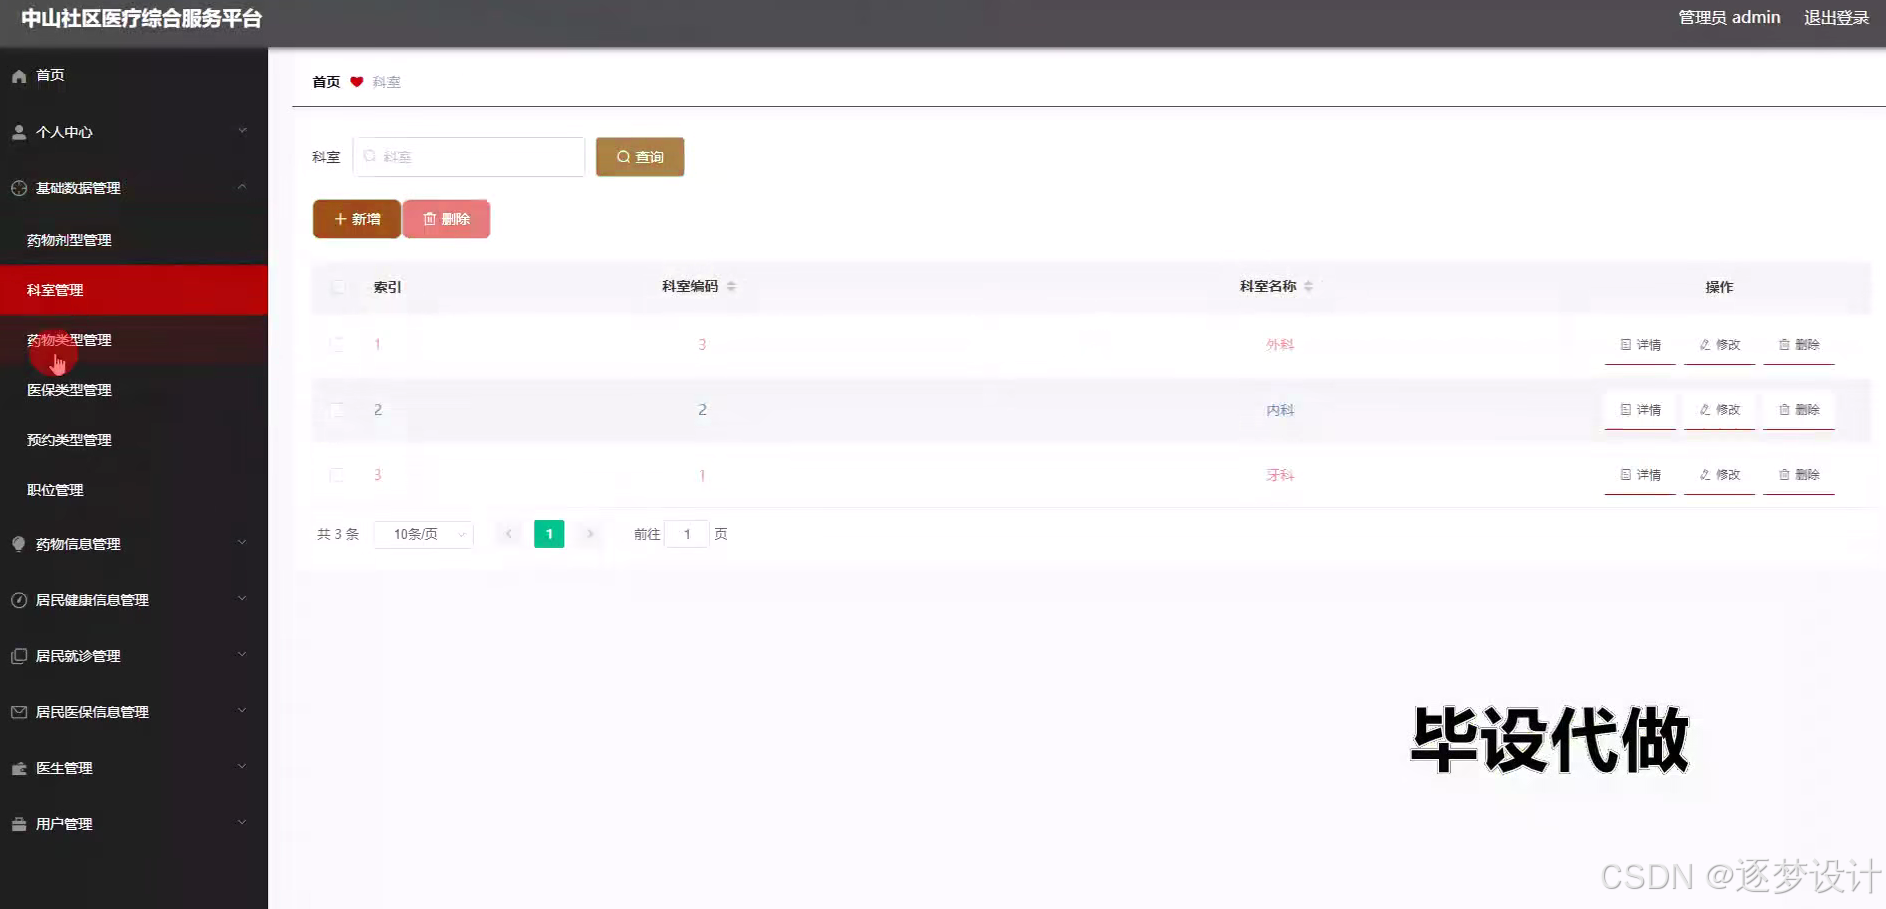Sort by the 科室编码 column arrows
The image size is (1886, 909).
pyautogui.click(x=731, y=286)
